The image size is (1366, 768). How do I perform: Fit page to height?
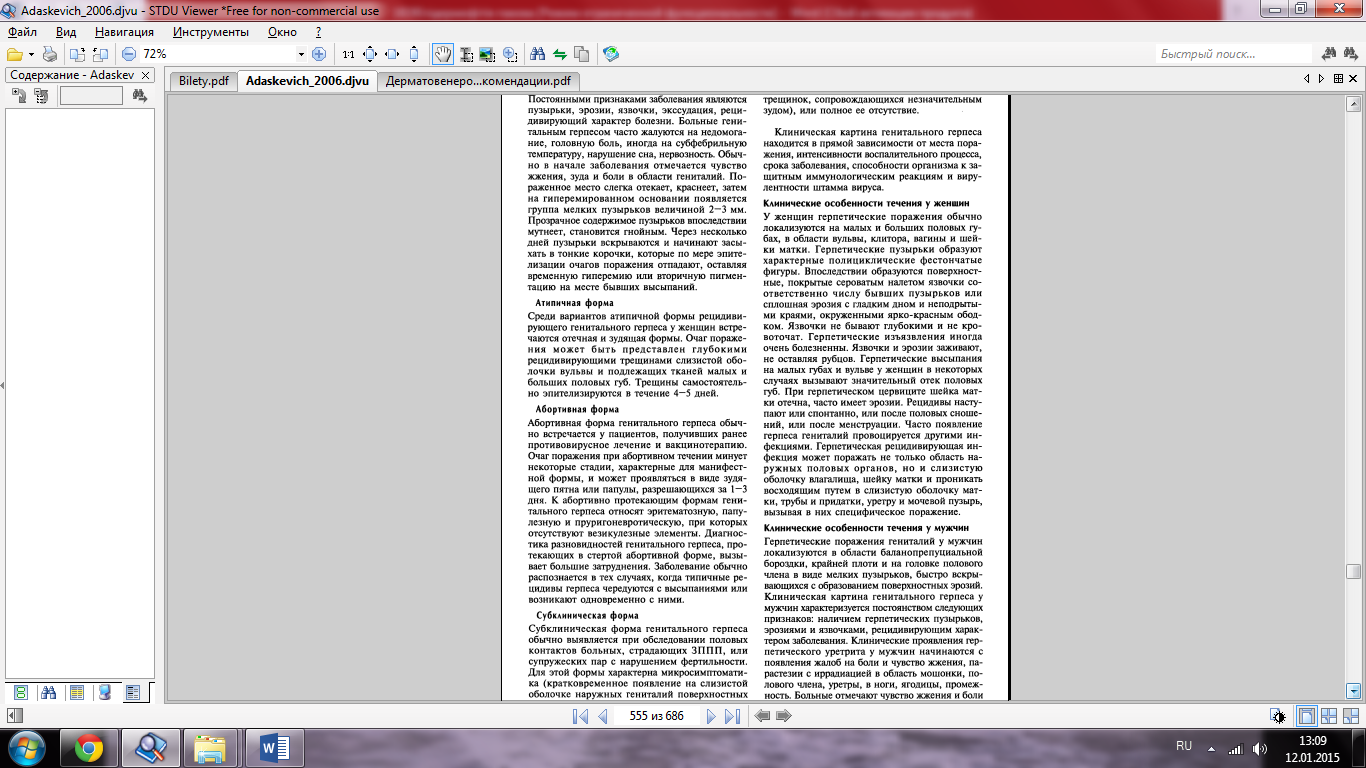pos(414,54)
